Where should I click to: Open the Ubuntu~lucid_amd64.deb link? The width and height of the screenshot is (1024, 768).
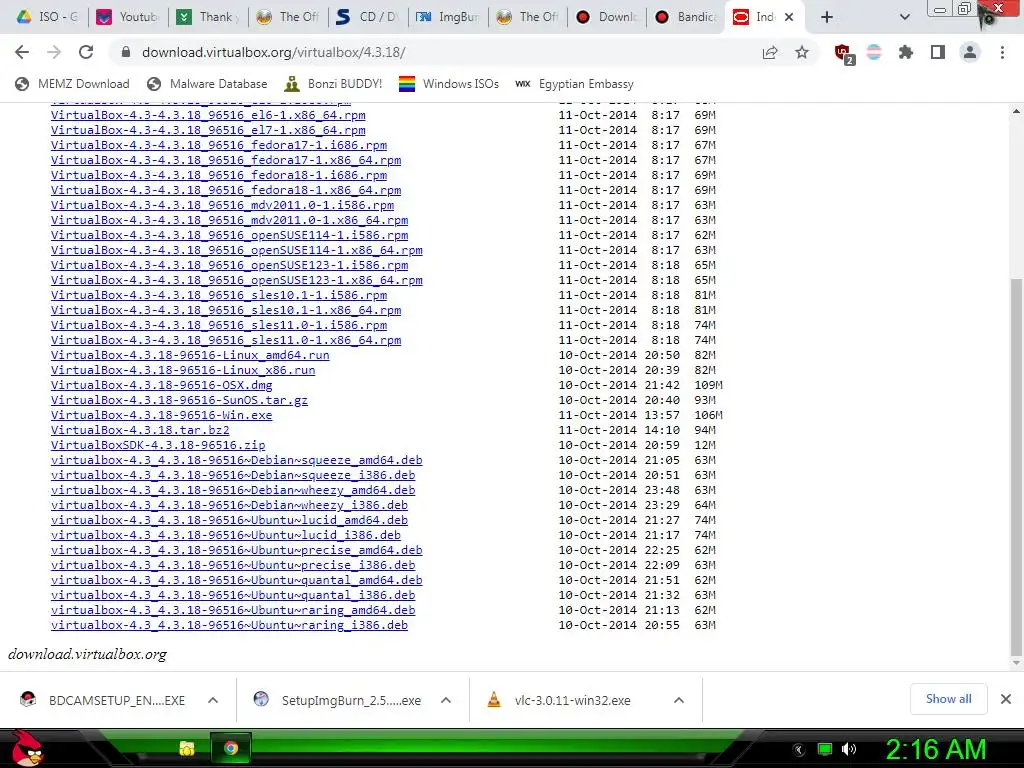click(229, 520)
